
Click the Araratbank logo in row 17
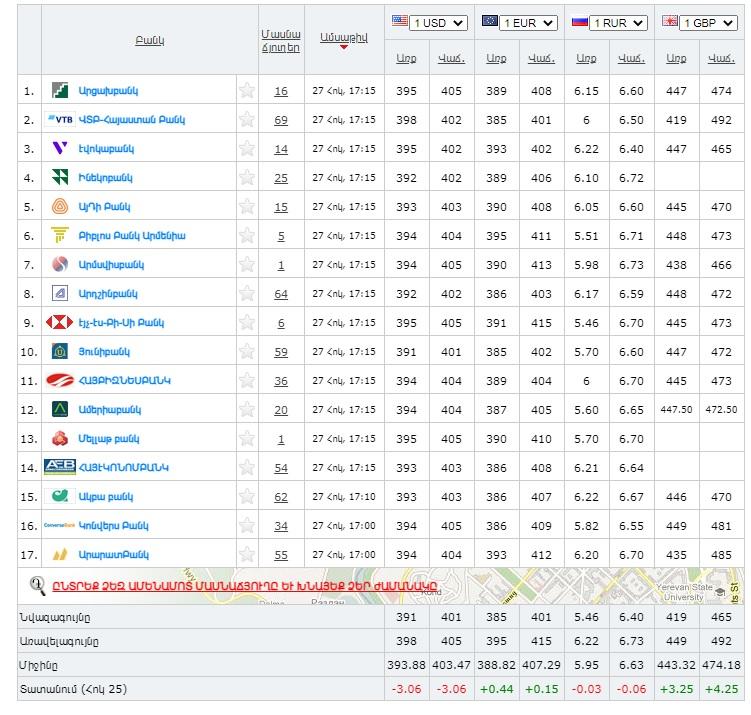60,555
